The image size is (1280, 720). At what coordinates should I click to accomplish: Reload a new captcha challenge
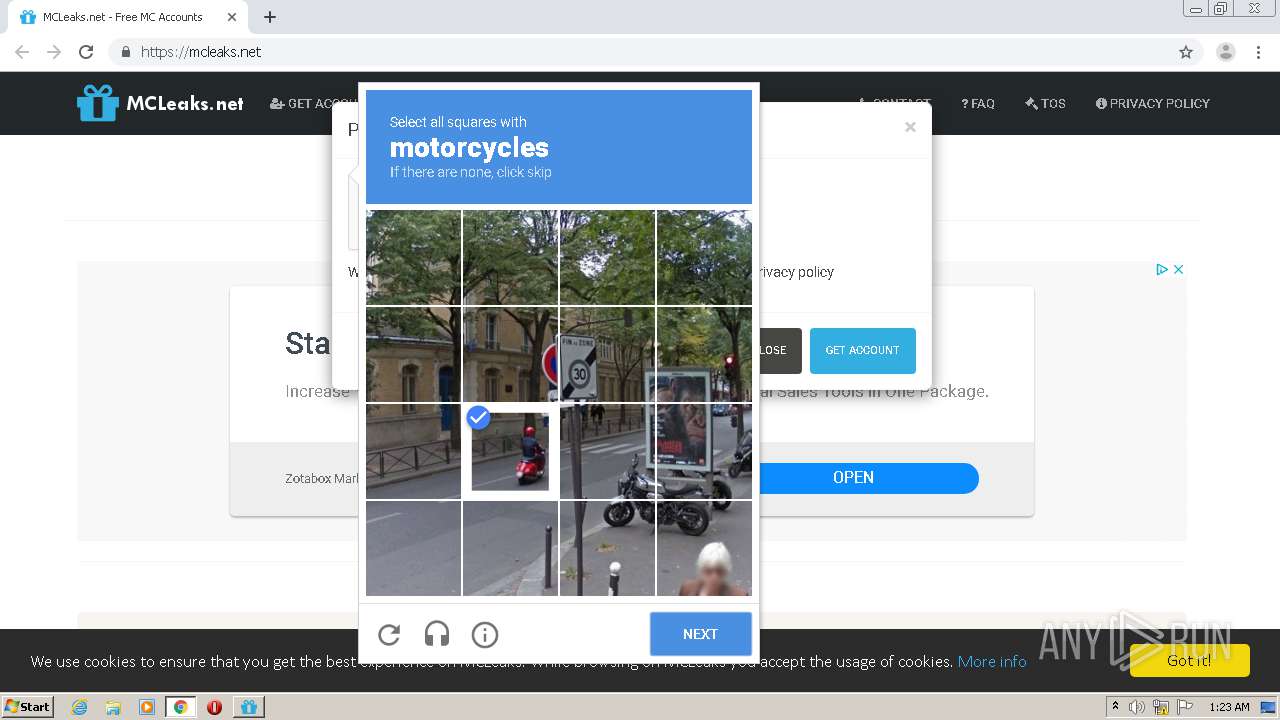(x=389, y=634)
